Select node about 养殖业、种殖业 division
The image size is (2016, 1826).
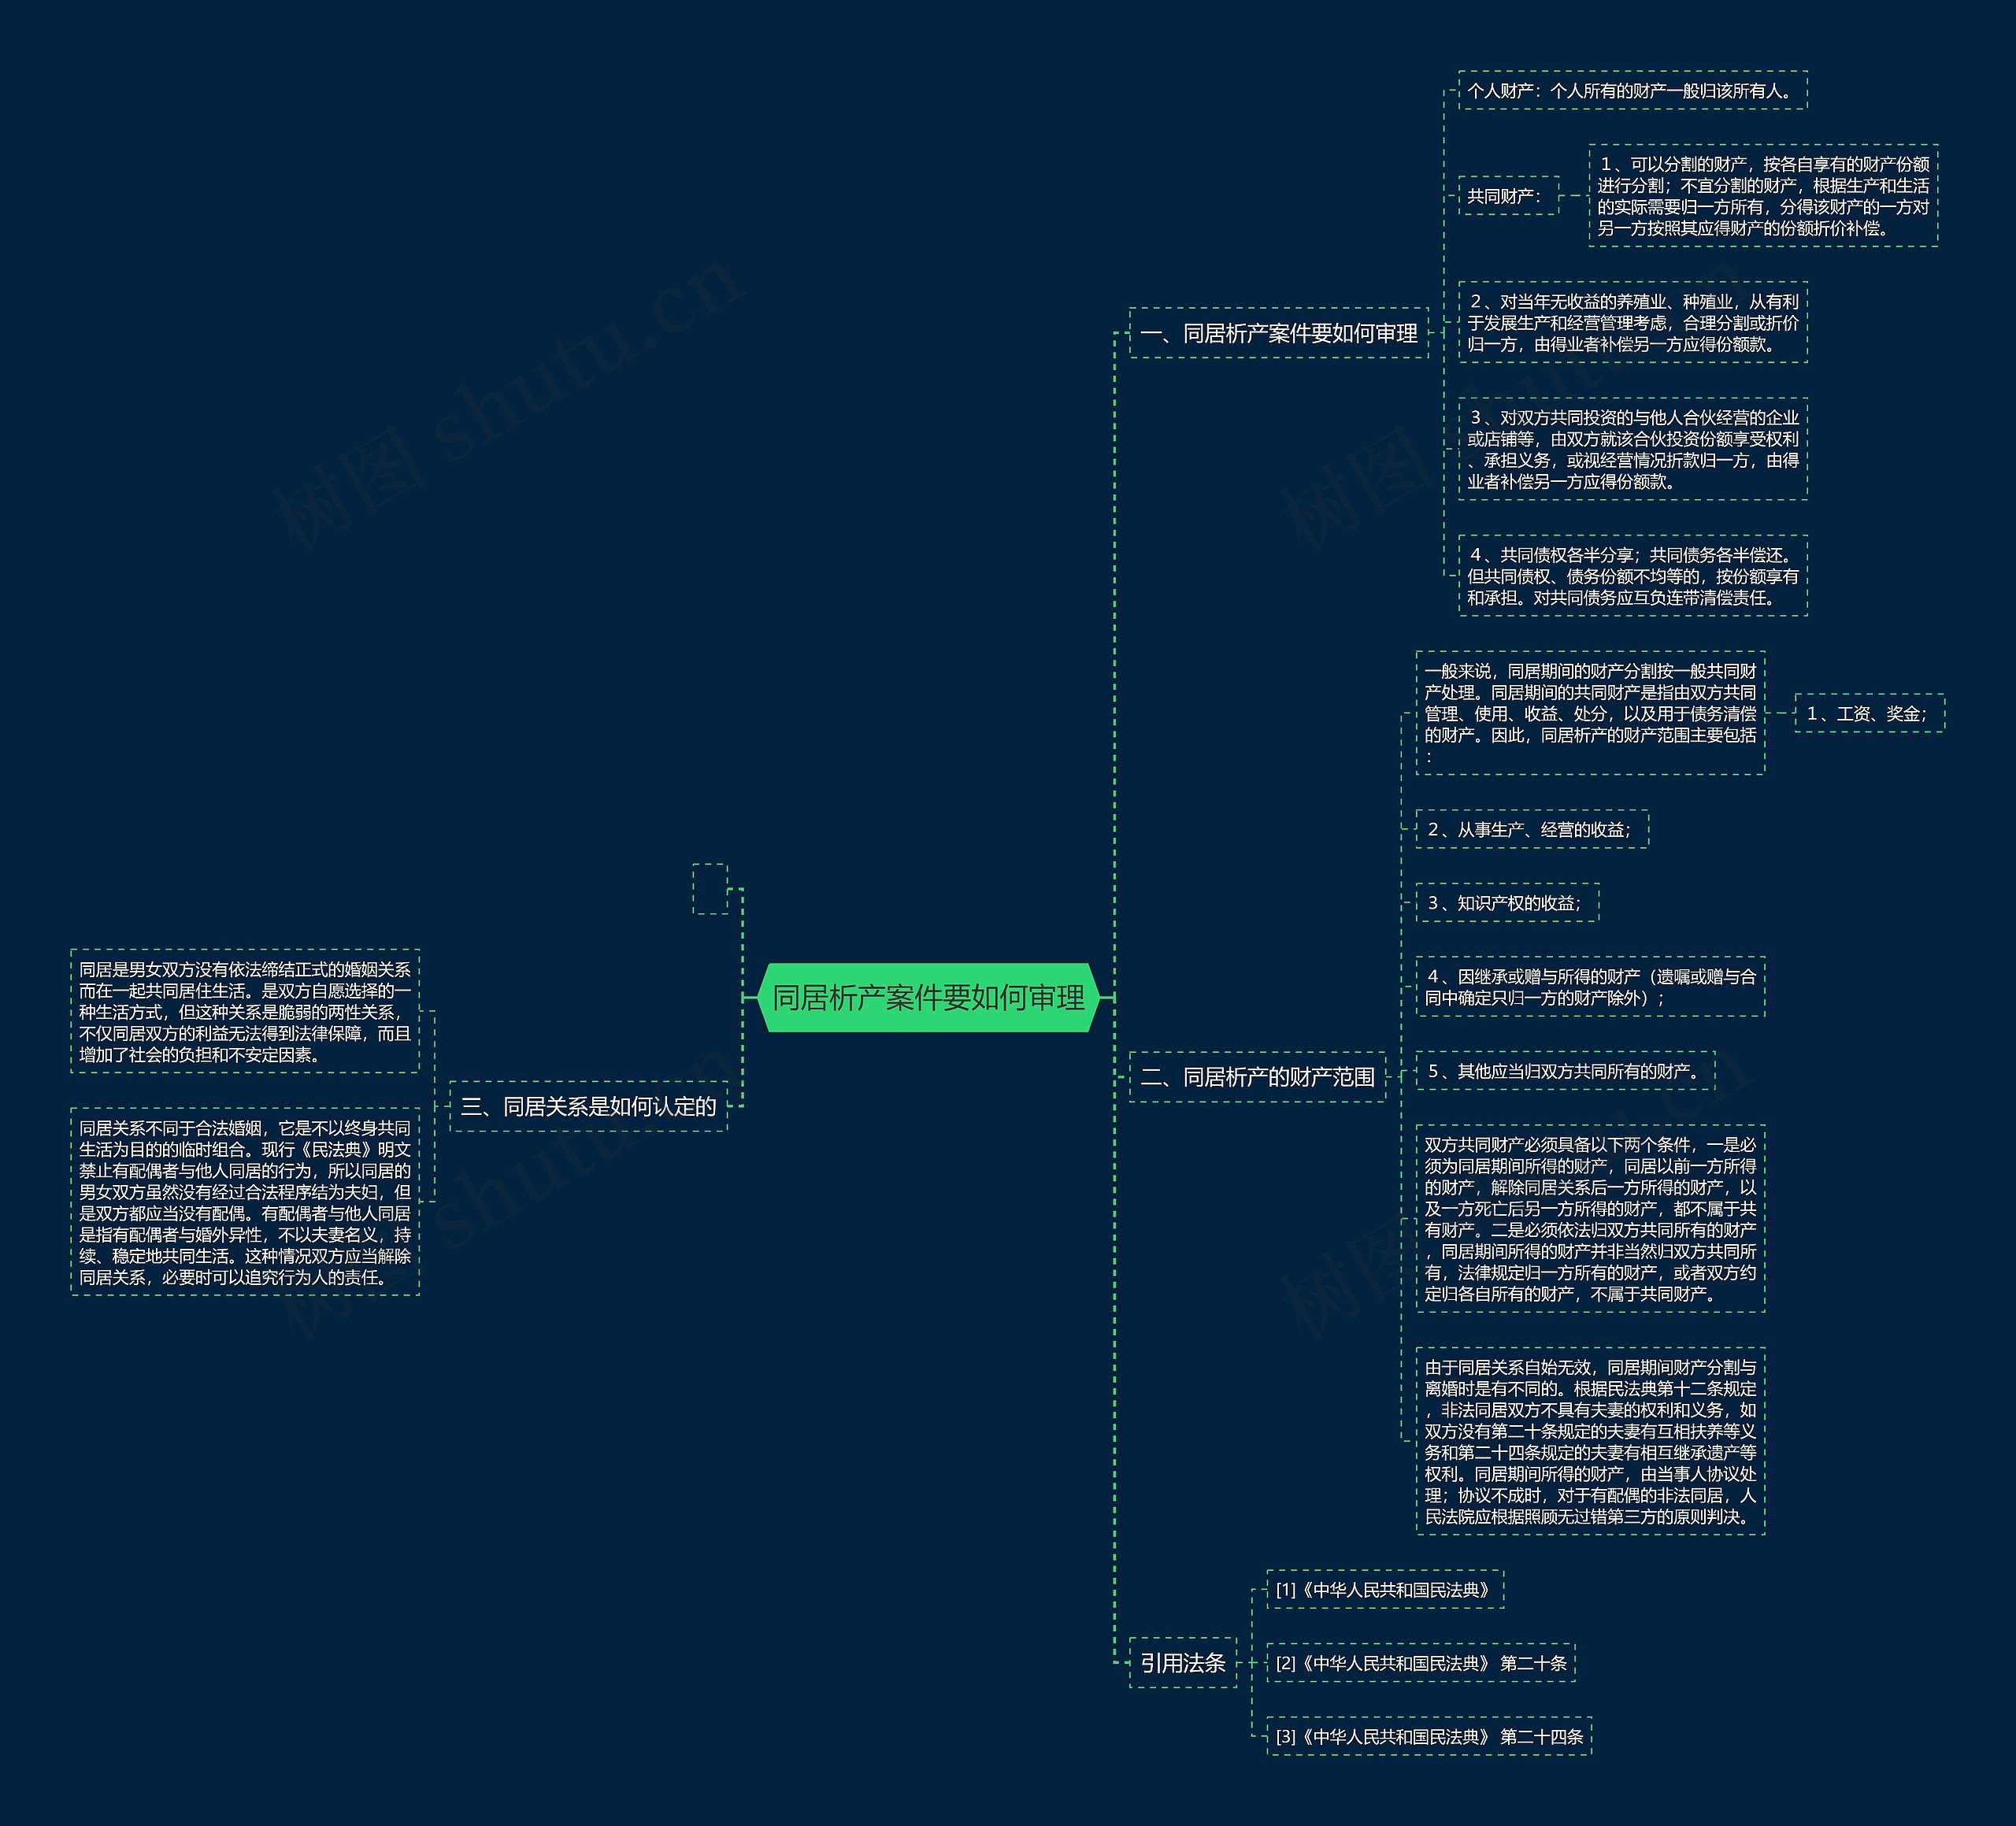click(1632, 322)
